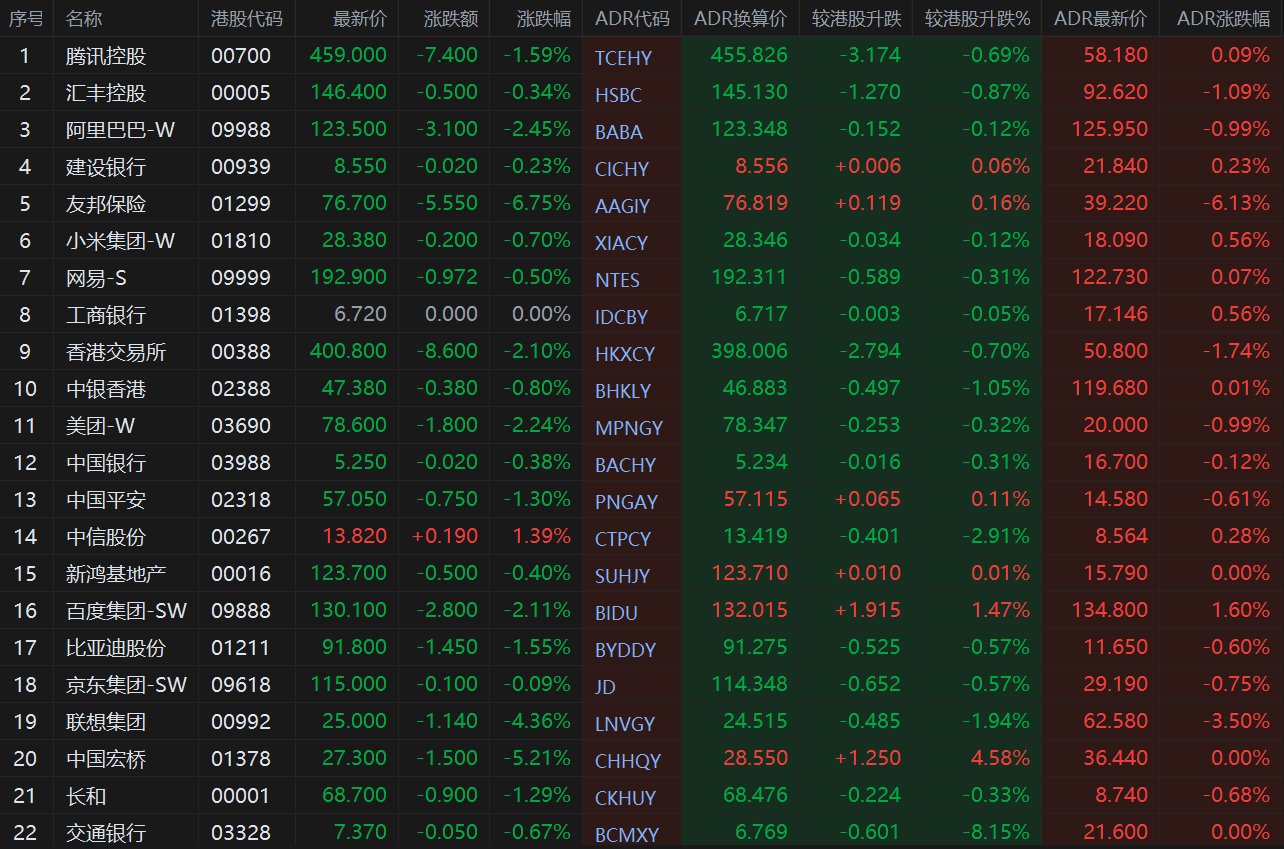Click the XIACY ADR code
The height and width of the screenshot is (849, 1284).
[x=621, y=243]
